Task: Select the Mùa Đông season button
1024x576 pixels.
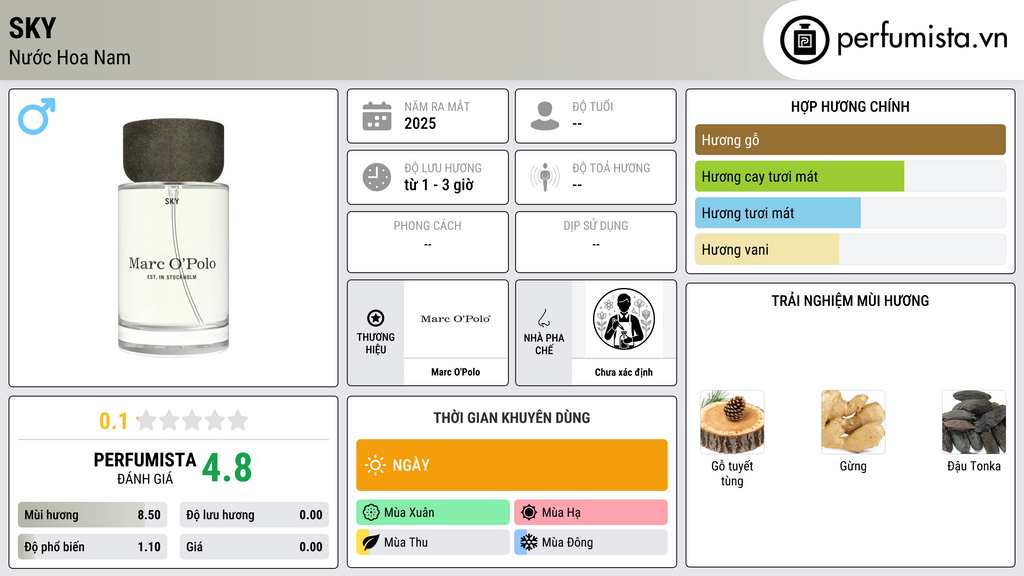Action: coord(591,542)
